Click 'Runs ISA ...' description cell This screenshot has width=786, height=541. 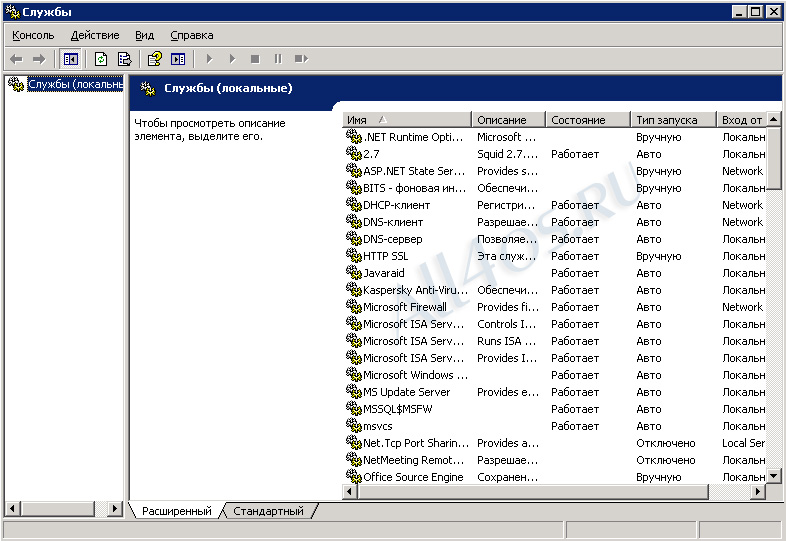click(506, 340)
